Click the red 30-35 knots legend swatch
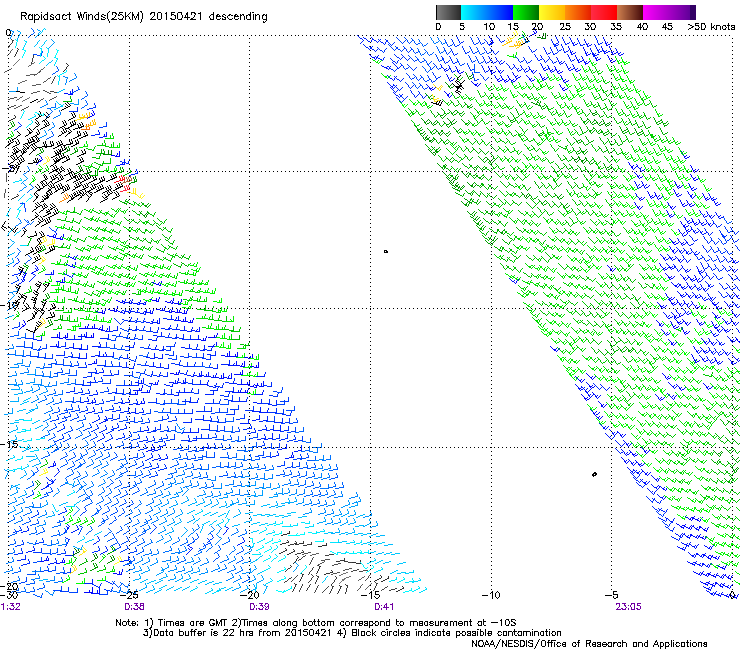This screenshot has height=650, width=740. 604,12
